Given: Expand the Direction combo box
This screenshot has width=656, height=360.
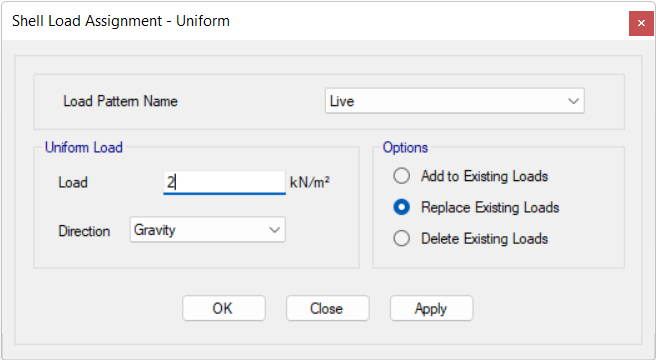Looking at the screenshot, I should click(208, 229).
